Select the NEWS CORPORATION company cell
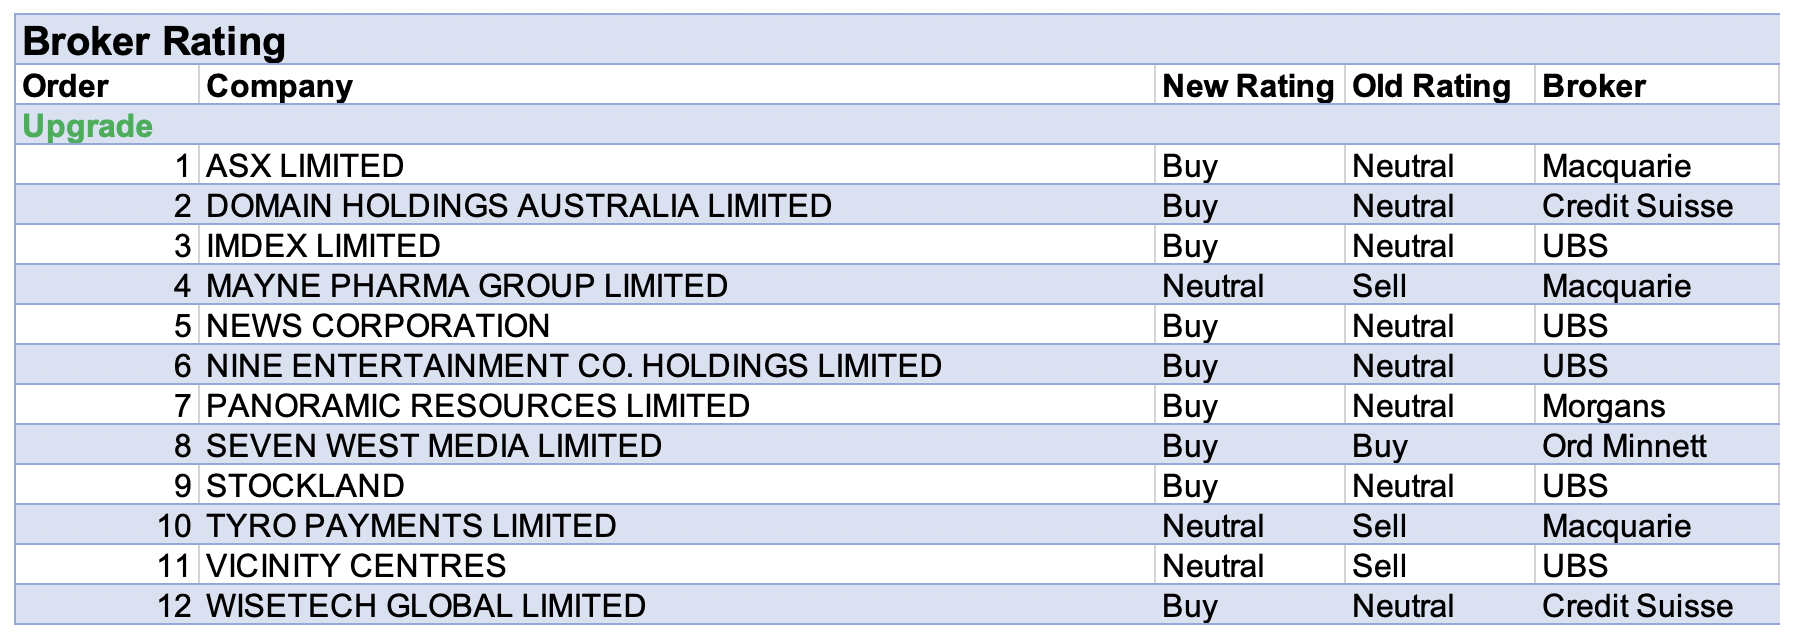Image resolution: width=1794 pixels, height=640 pixels. coord(378,326)
